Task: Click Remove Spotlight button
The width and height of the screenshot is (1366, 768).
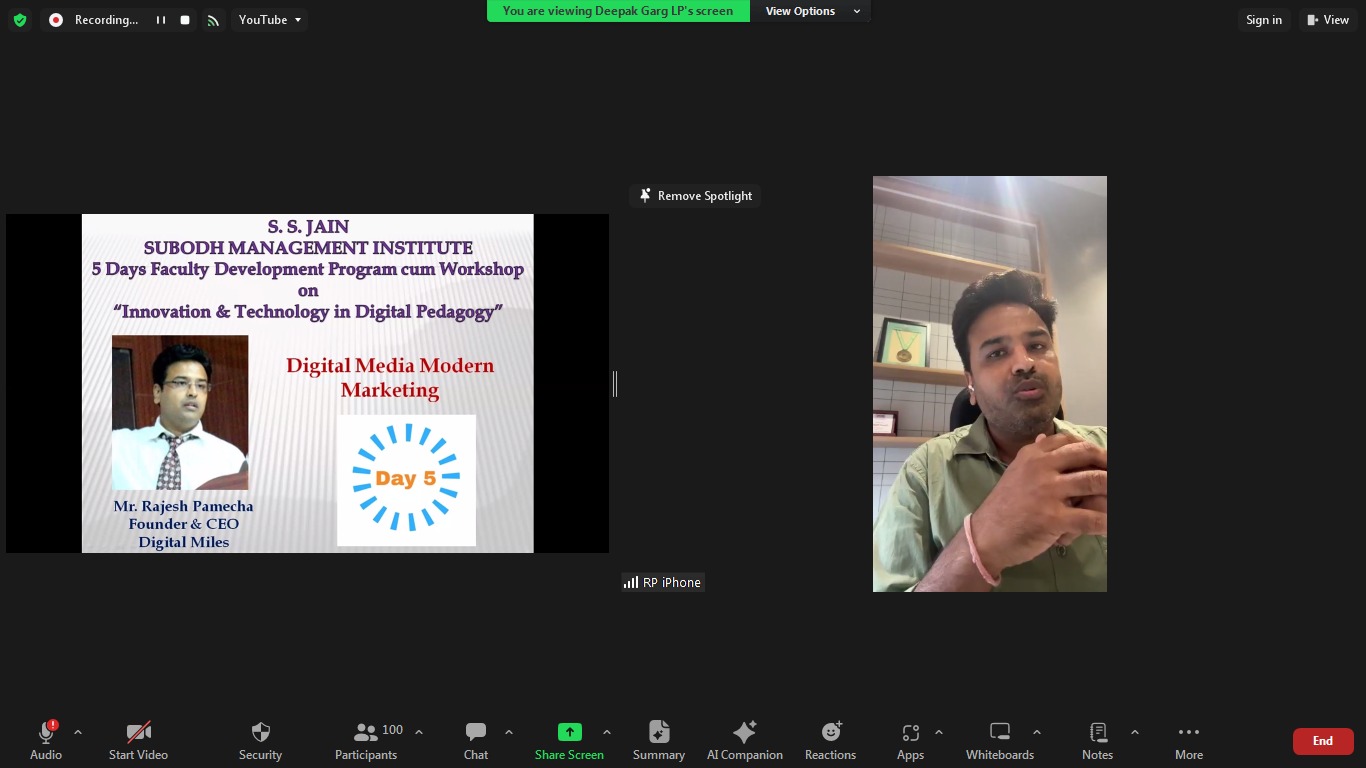Action: 696,196
